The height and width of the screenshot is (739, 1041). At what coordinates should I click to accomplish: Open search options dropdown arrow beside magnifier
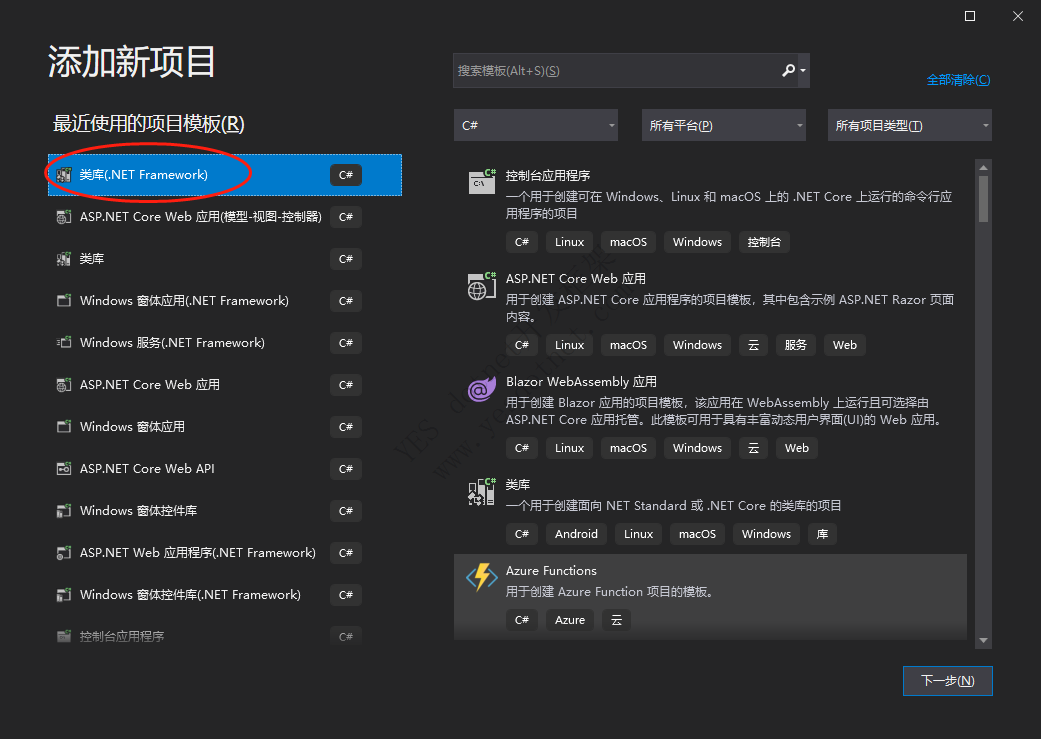tap(803, 70)
